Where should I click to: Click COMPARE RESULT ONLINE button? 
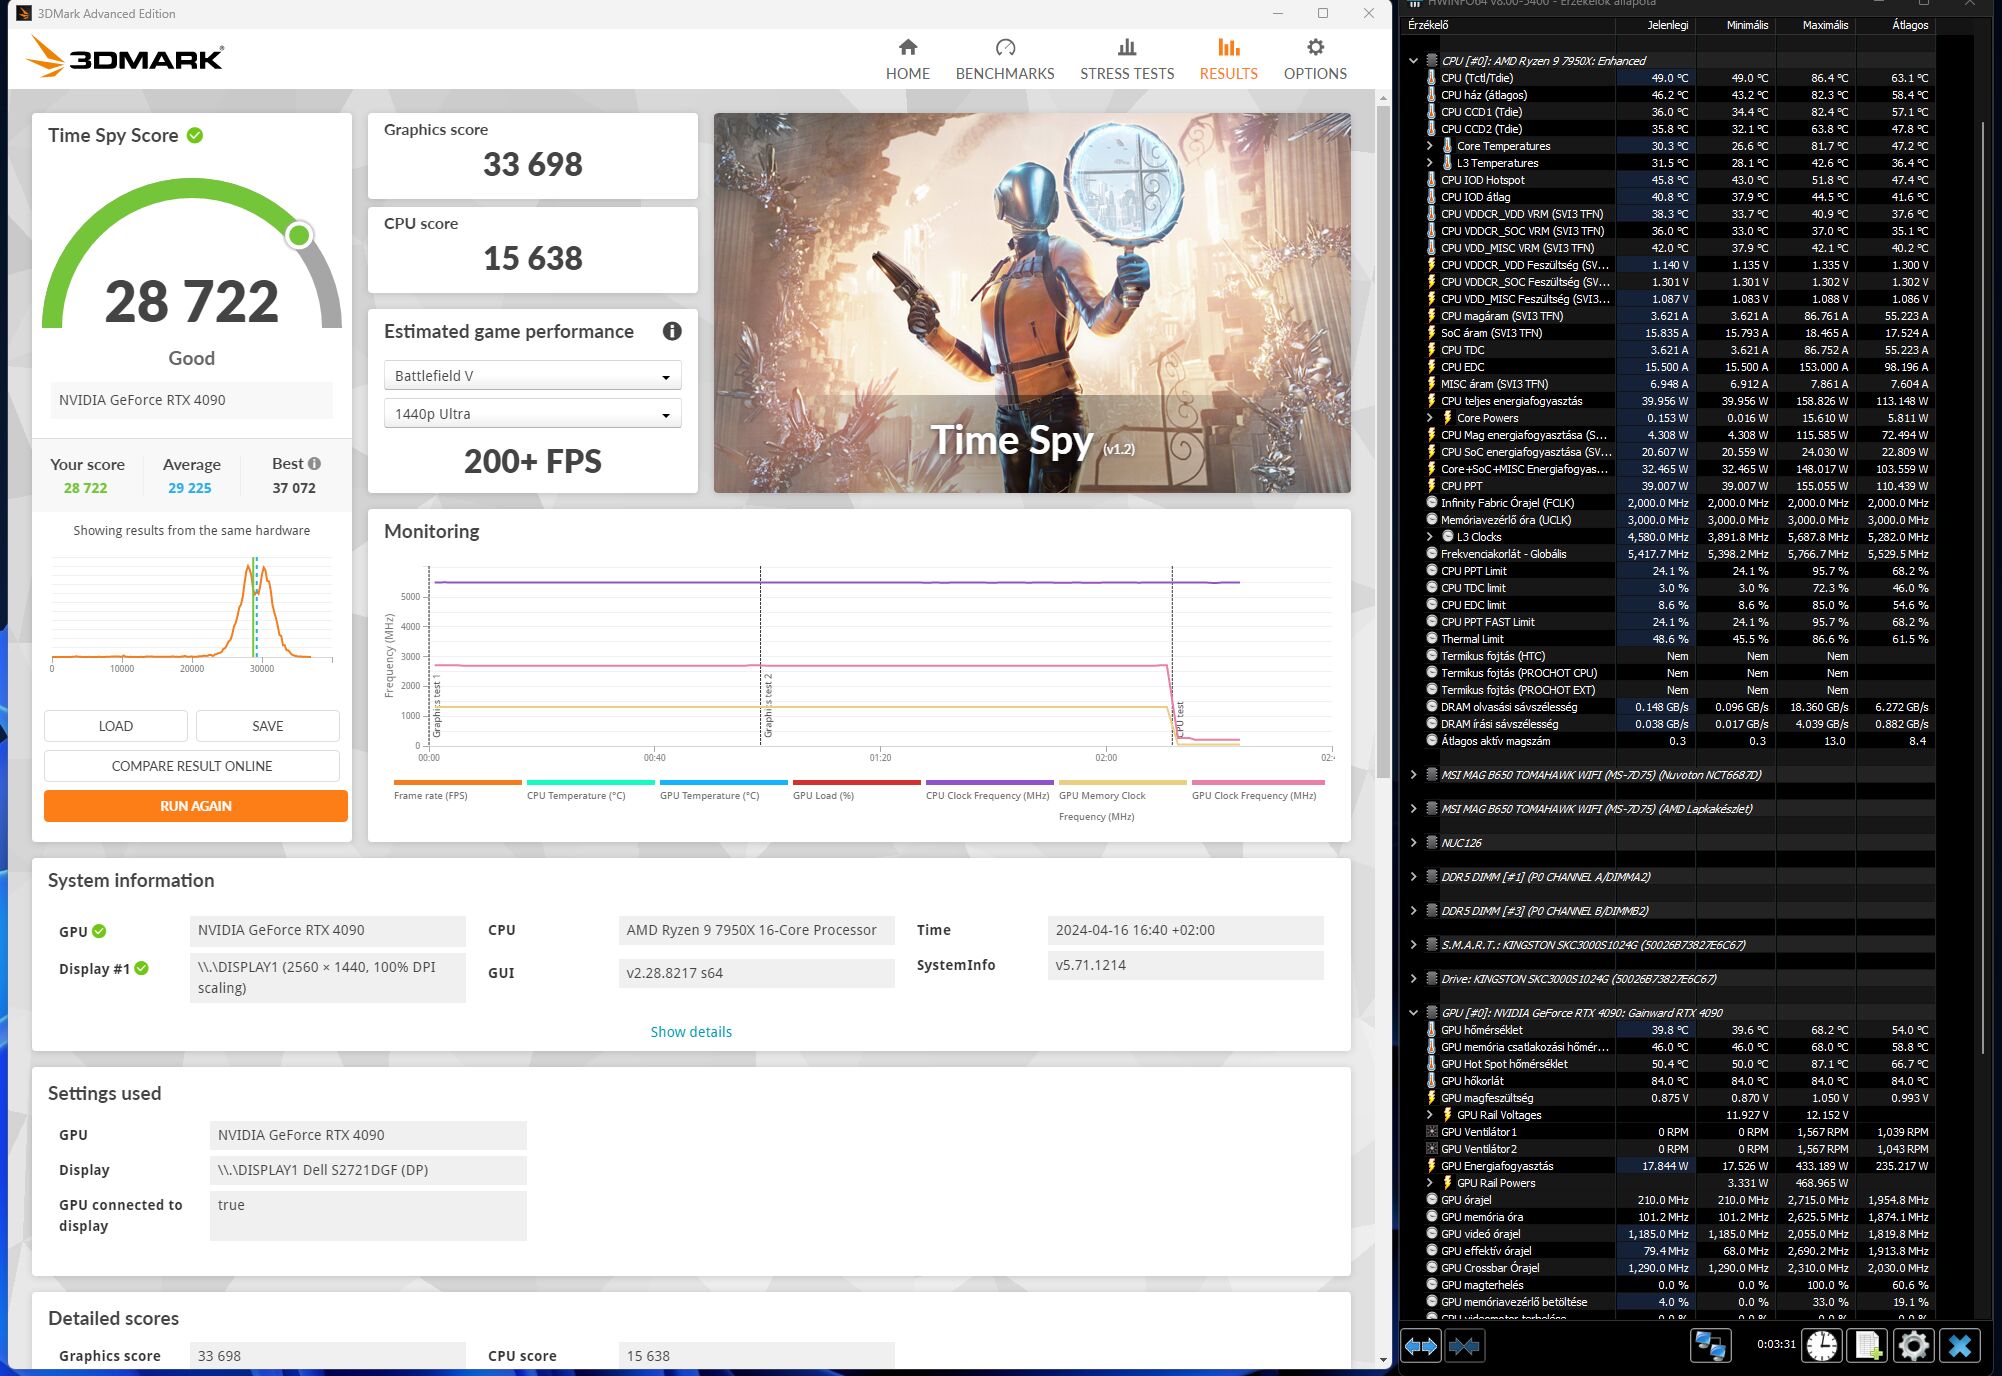192,766
